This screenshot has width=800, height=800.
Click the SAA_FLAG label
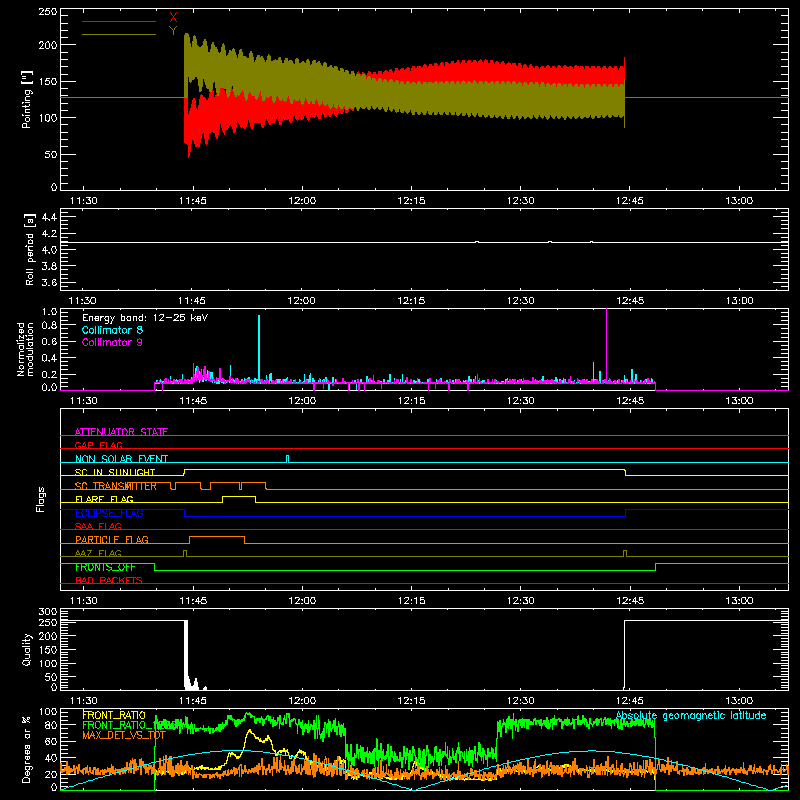pos(98,526)
